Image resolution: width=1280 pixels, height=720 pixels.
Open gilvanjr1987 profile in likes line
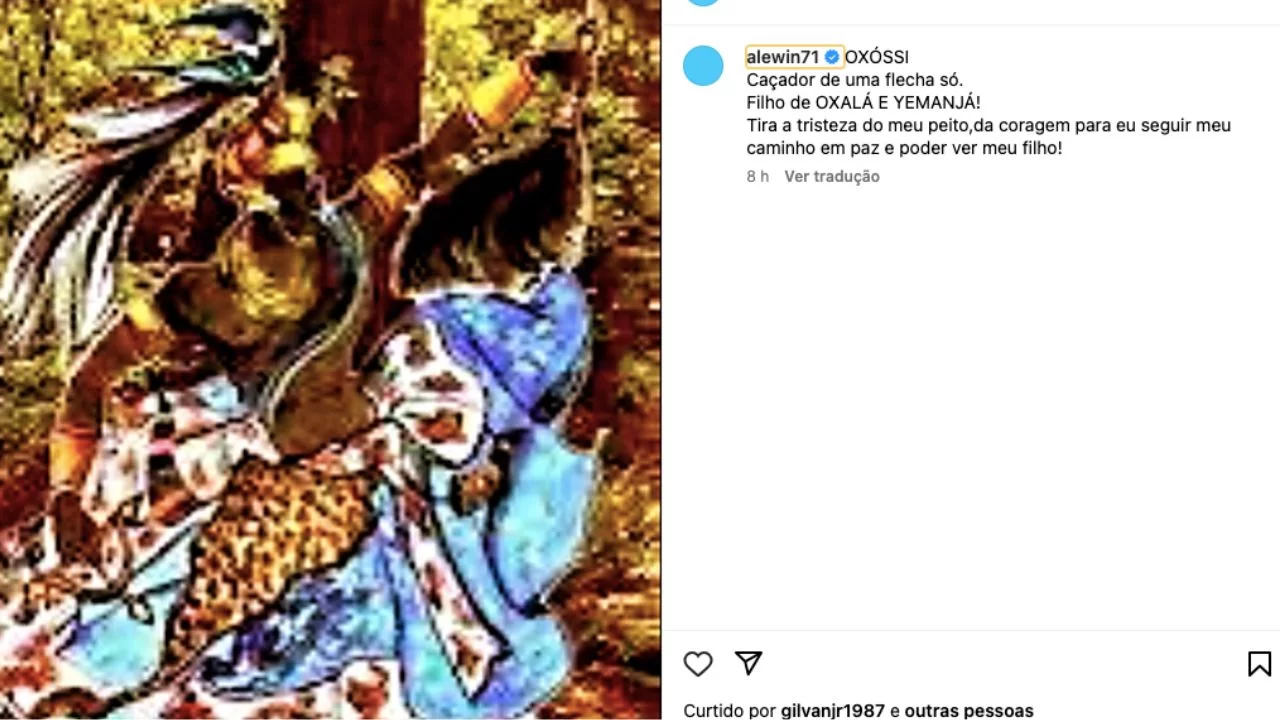tap(833, 711)
